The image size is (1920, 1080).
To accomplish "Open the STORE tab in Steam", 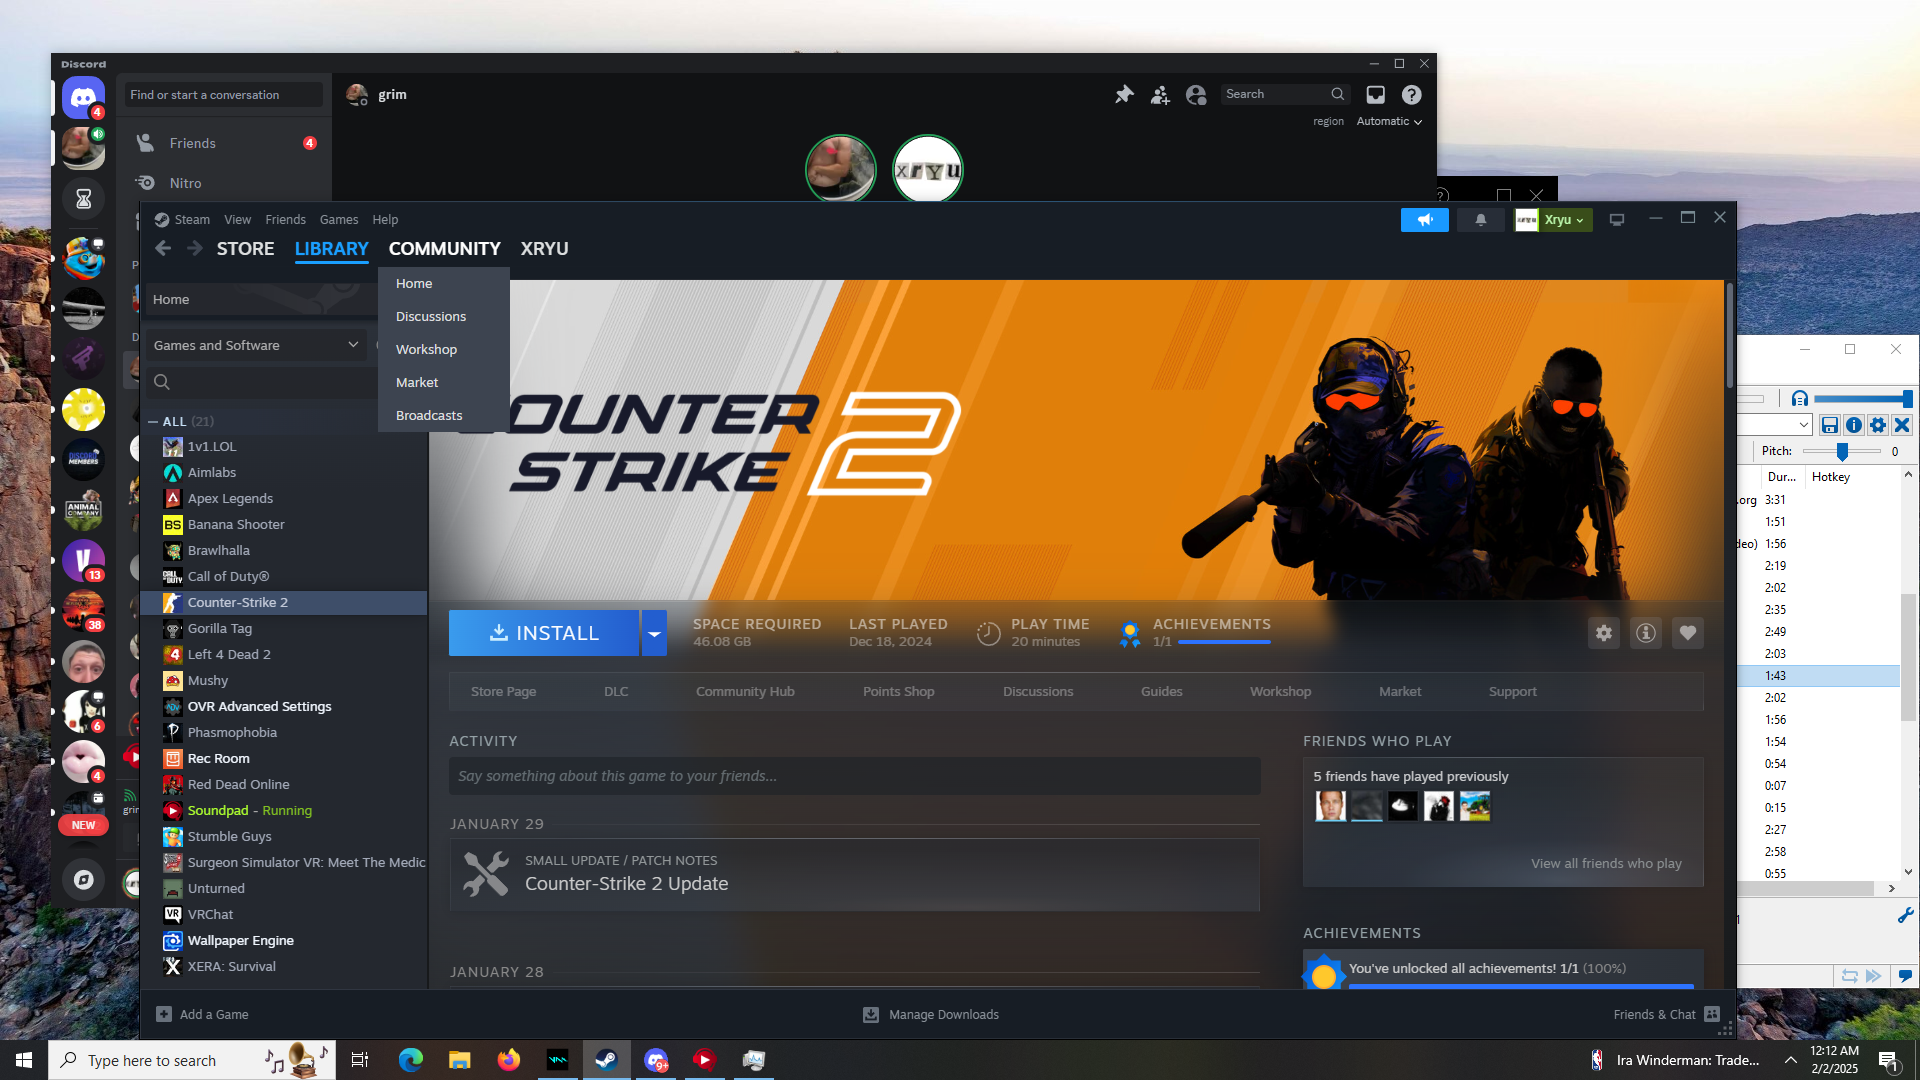I will (245, 249).
